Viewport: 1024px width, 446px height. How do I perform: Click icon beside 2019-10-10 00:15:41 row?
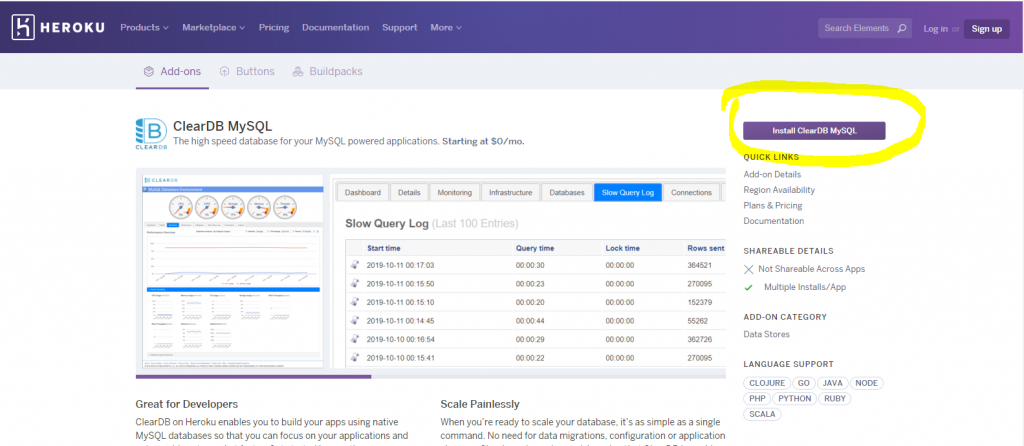pos(355,358)
